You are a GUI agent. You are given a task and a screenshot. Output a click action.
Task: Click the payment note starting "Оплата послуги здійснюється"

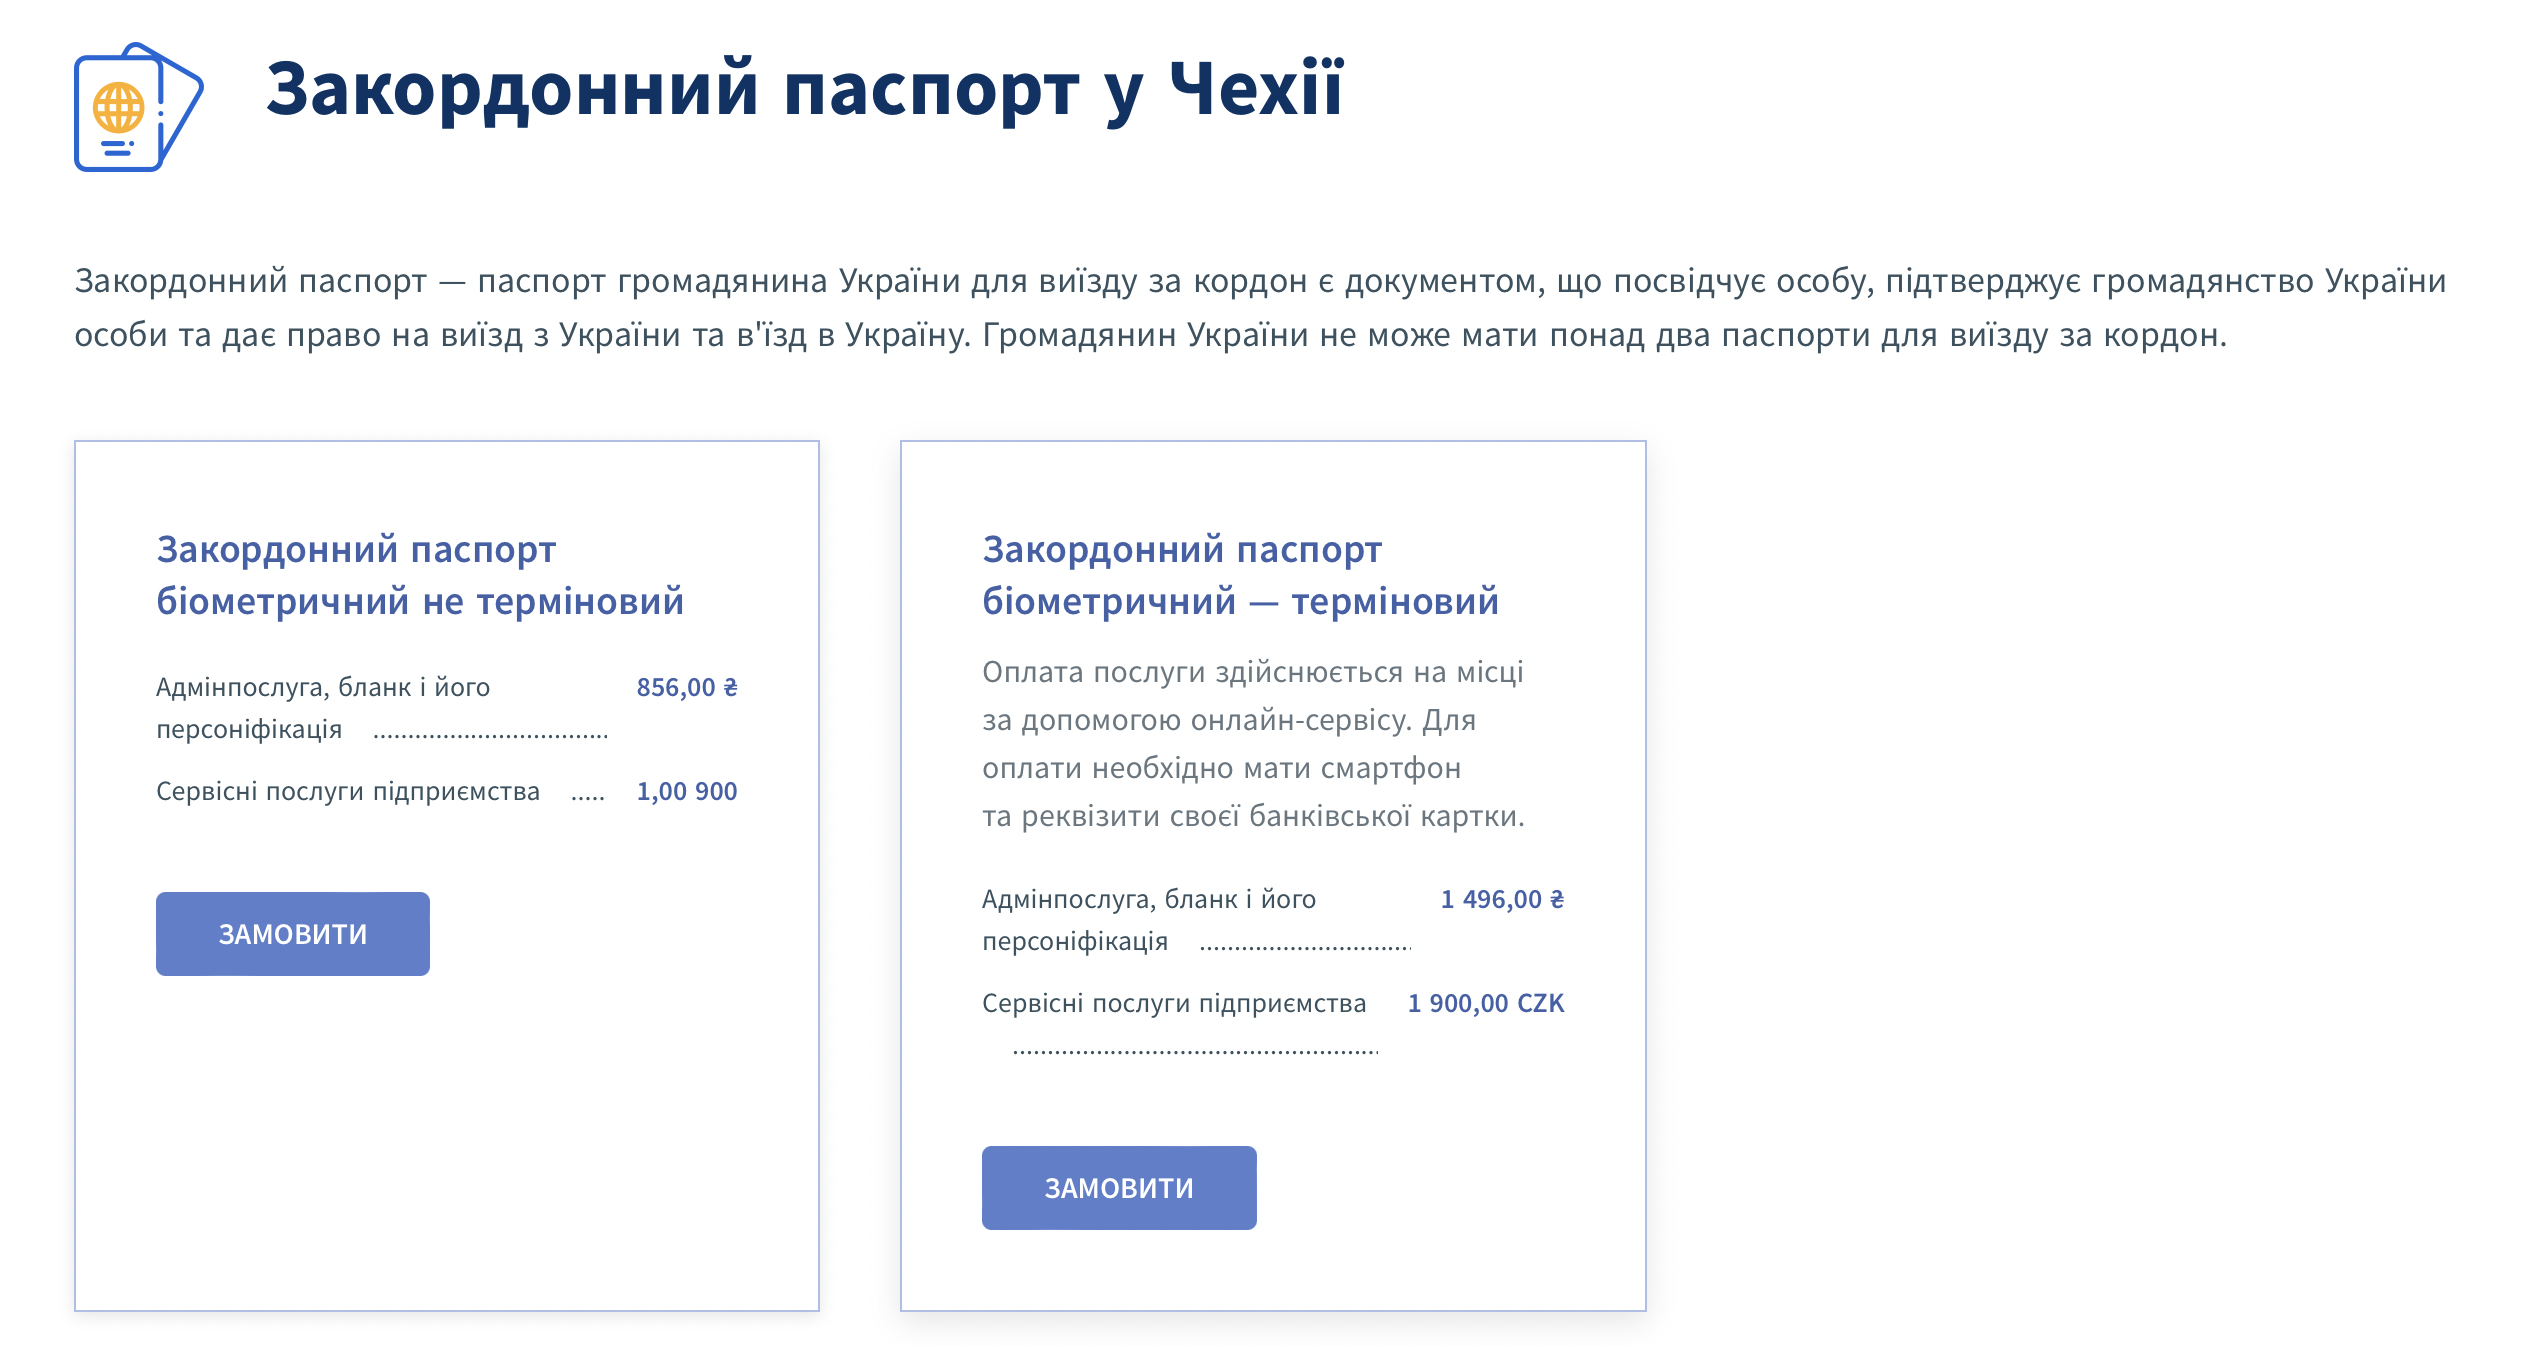1253,744
